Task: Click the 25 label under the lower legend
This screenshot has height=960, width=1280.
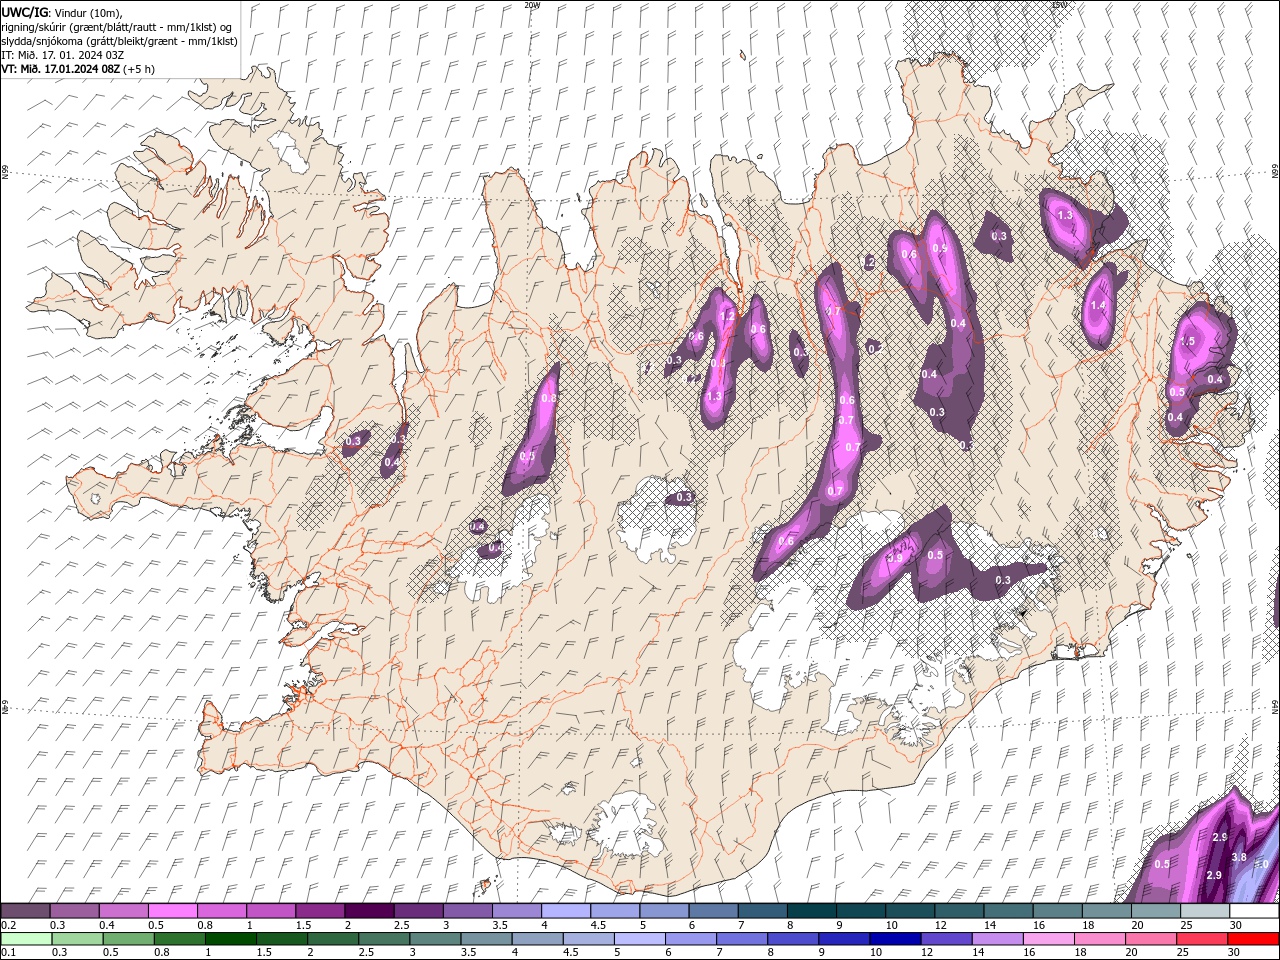Action: 1182,953
